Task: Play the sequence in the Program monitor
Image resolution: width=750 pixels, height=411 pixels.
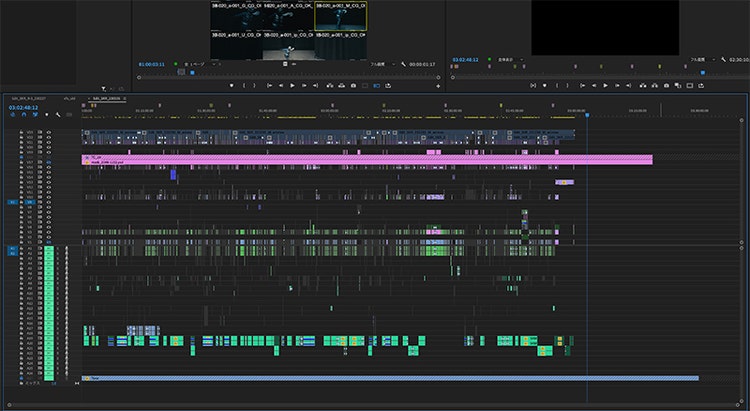Action: (x=605, y=86)
